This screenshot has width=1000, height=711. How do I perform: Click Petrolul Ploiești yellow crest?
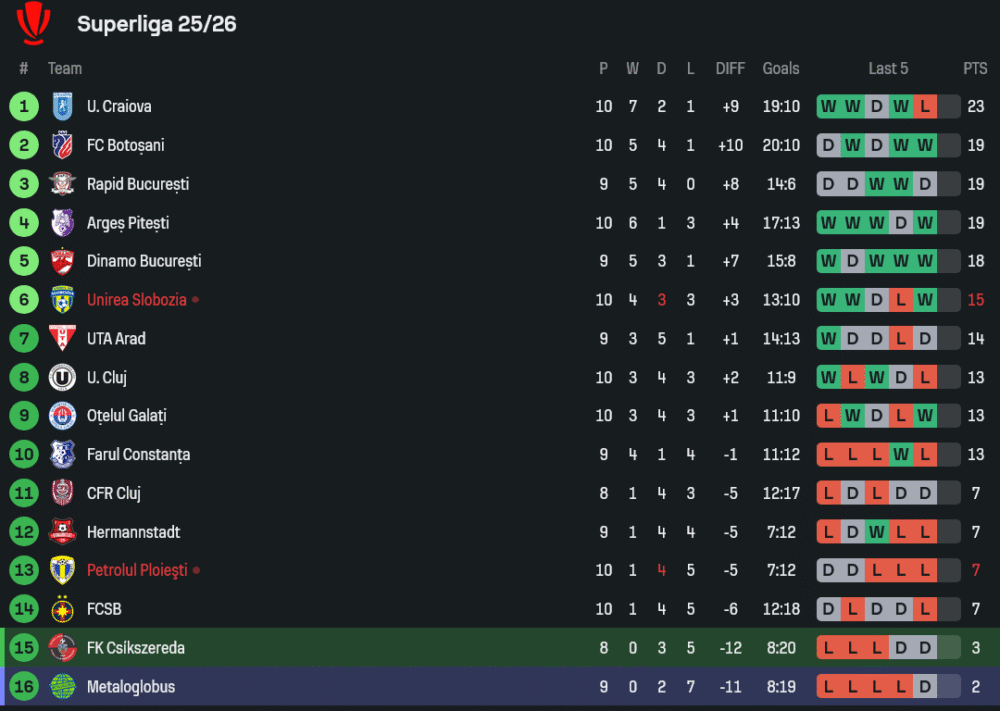coord(62,570)
